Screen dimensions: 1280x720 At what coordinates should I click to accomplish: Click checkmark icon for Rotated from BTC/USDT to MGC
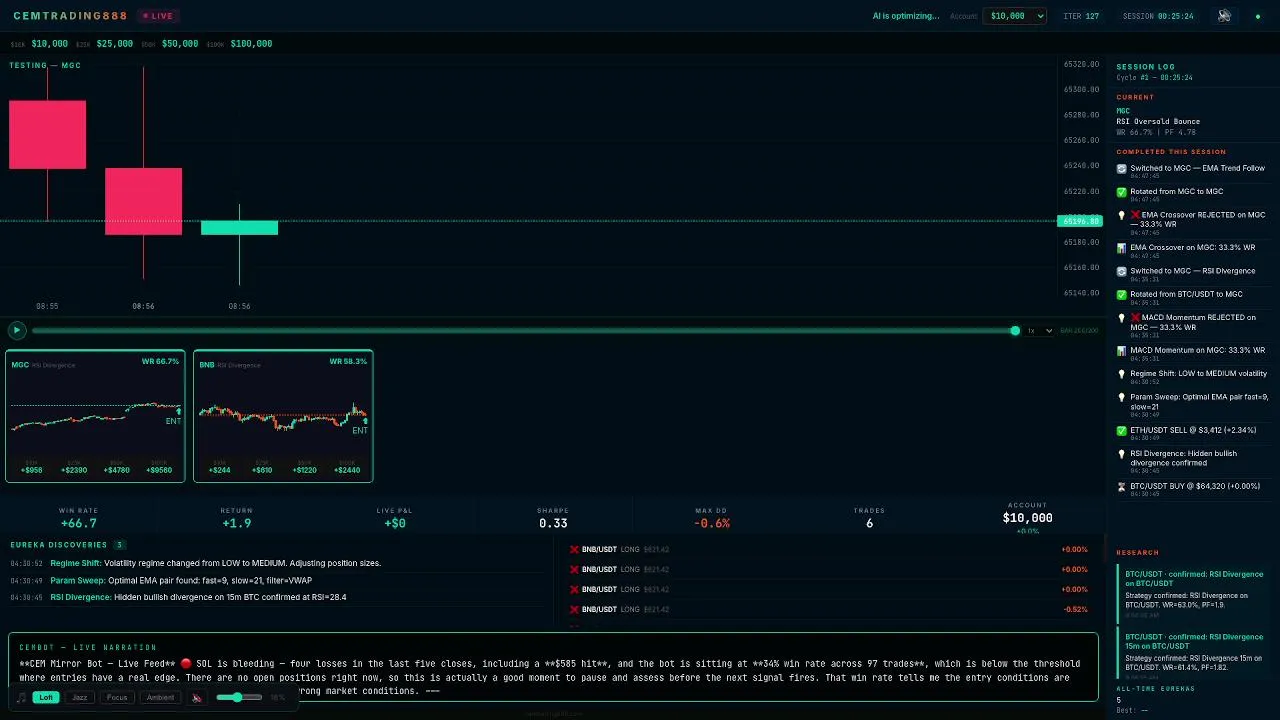coord(1121,295)
